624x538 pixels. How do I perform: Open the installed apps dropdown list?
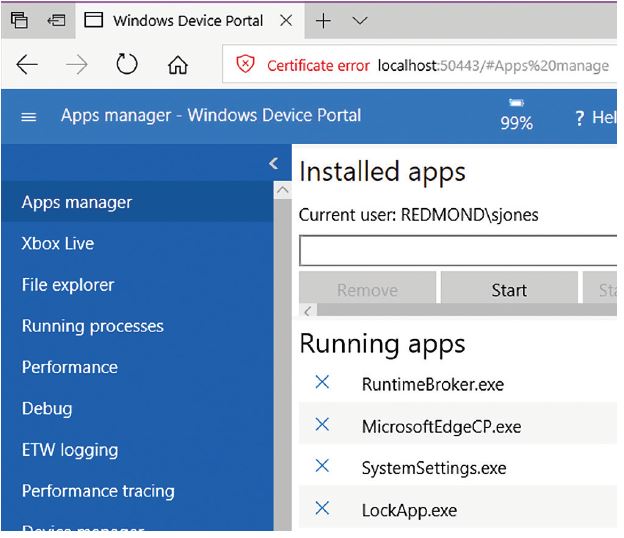[x=458, y=250]
